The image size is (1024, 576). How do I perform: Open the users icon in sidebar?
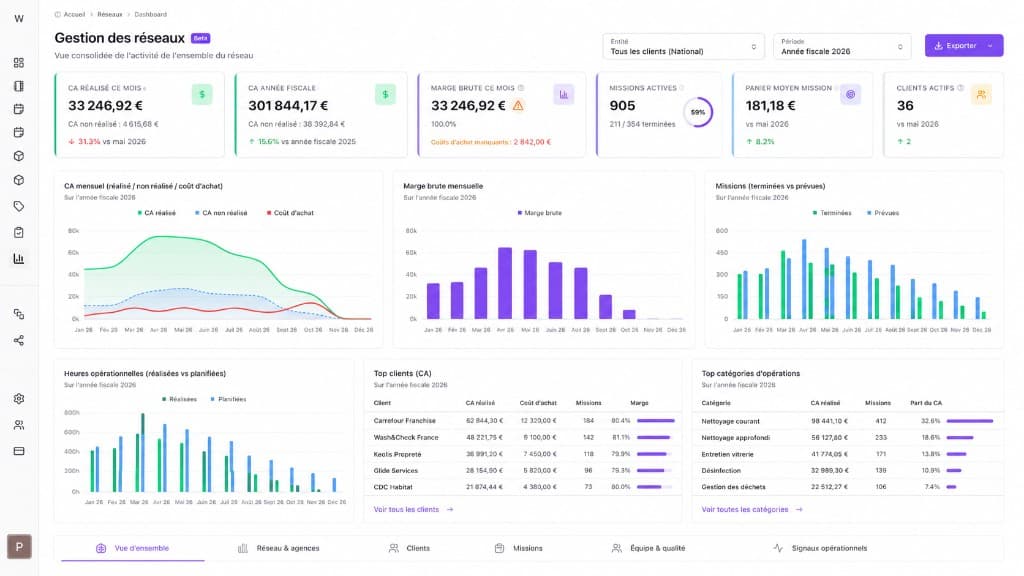pos(19,425)
